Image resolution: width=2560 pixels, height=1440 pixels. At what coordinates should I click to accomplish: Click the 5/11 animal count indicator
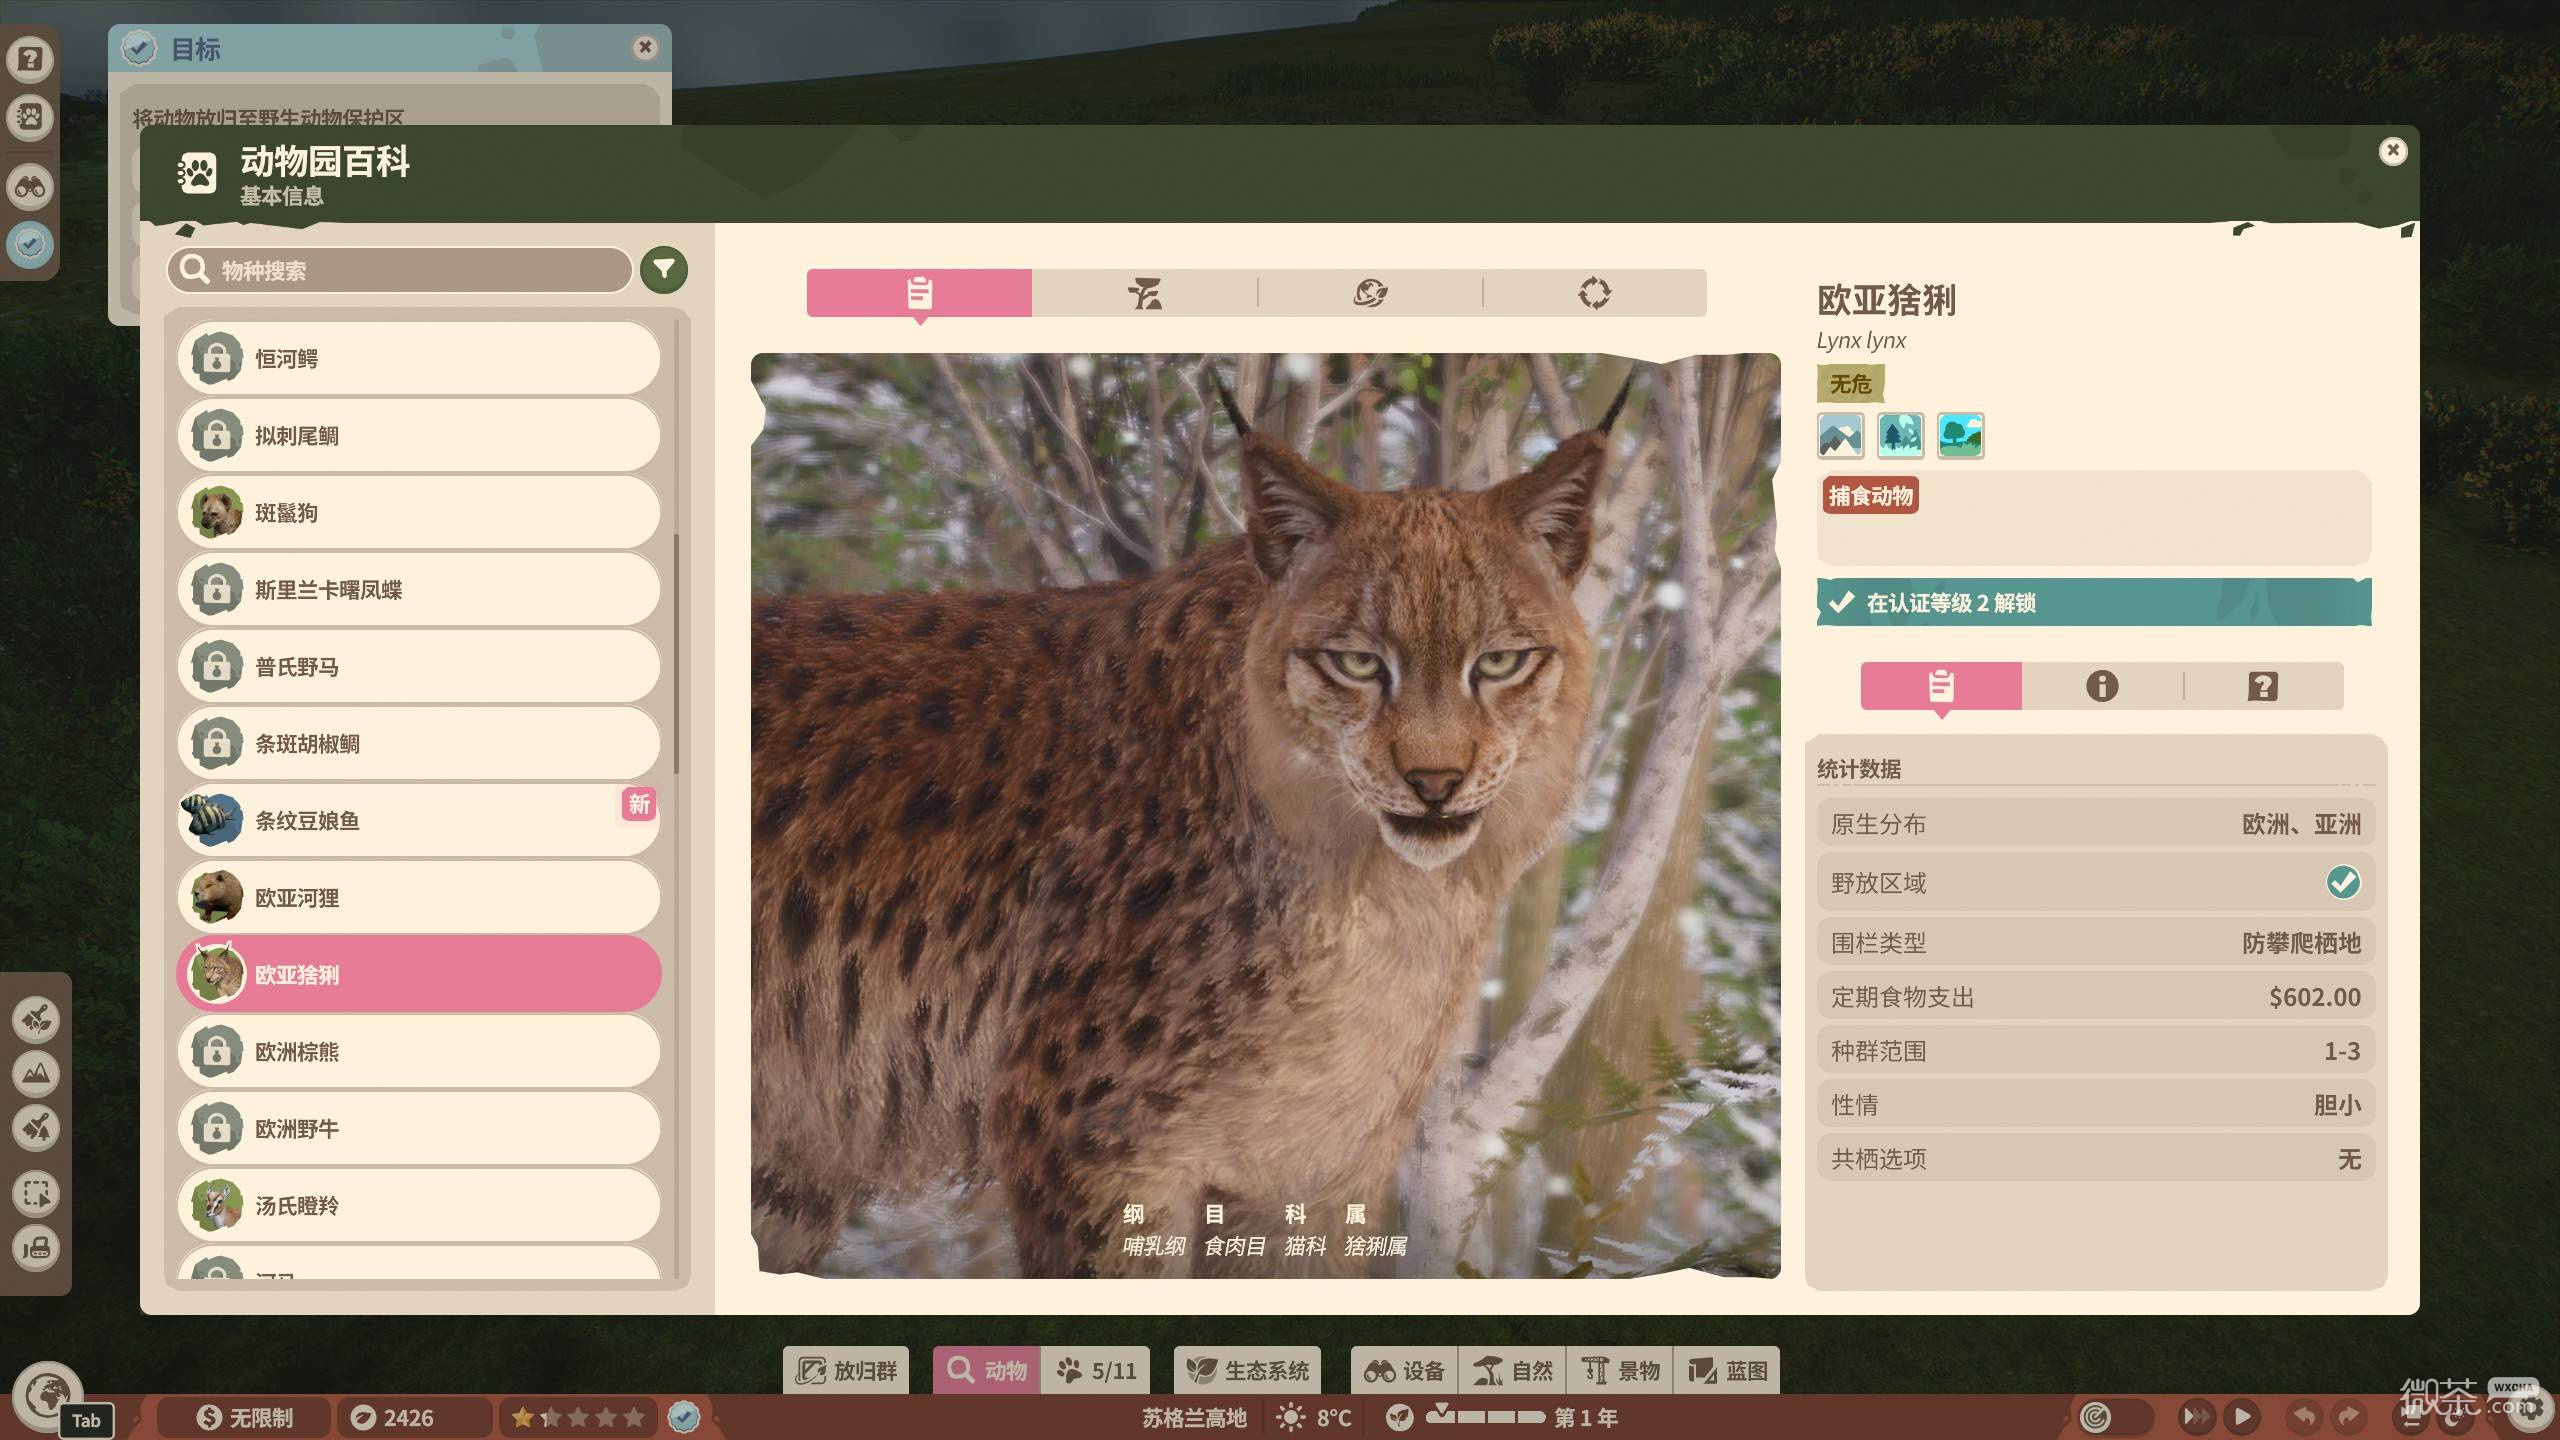(x=1096, y=1370)
